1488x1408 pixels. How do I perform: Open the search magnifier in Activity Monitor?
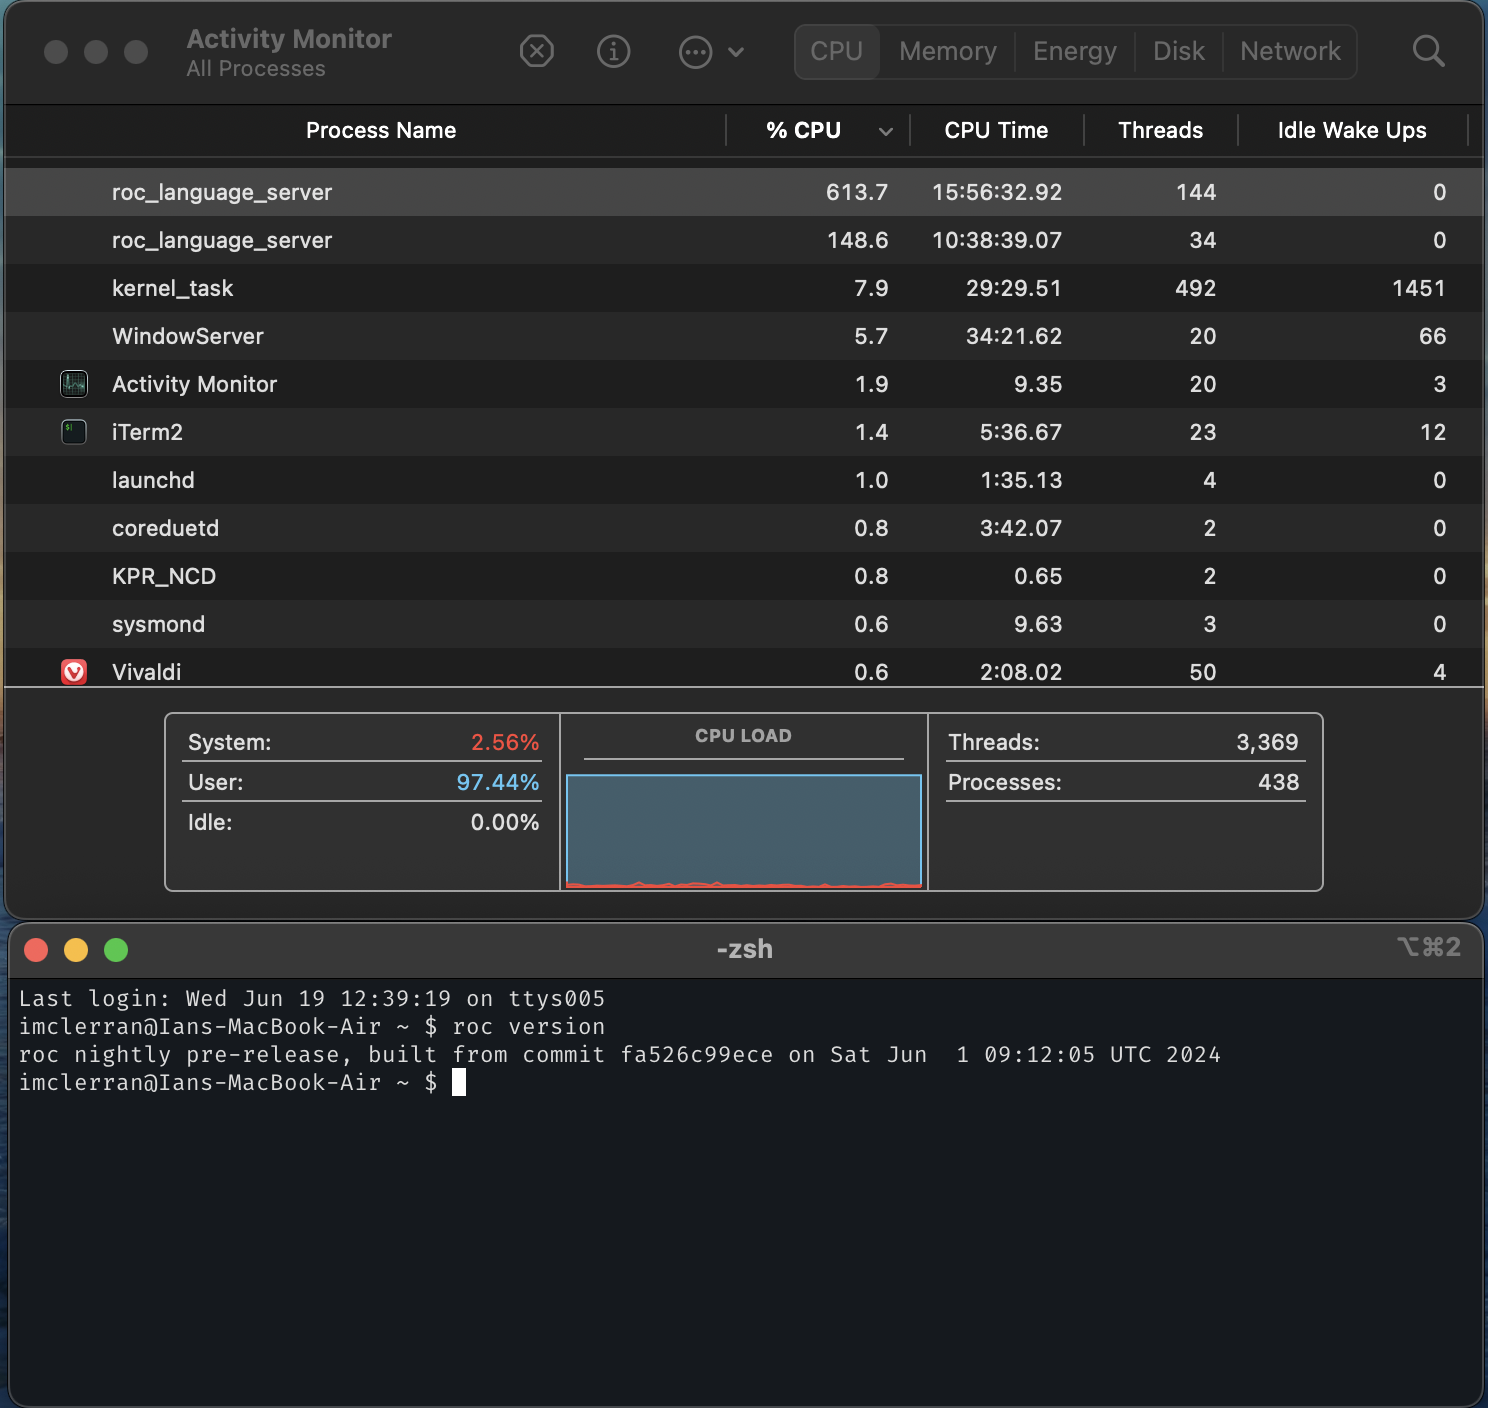point(1428,51)
